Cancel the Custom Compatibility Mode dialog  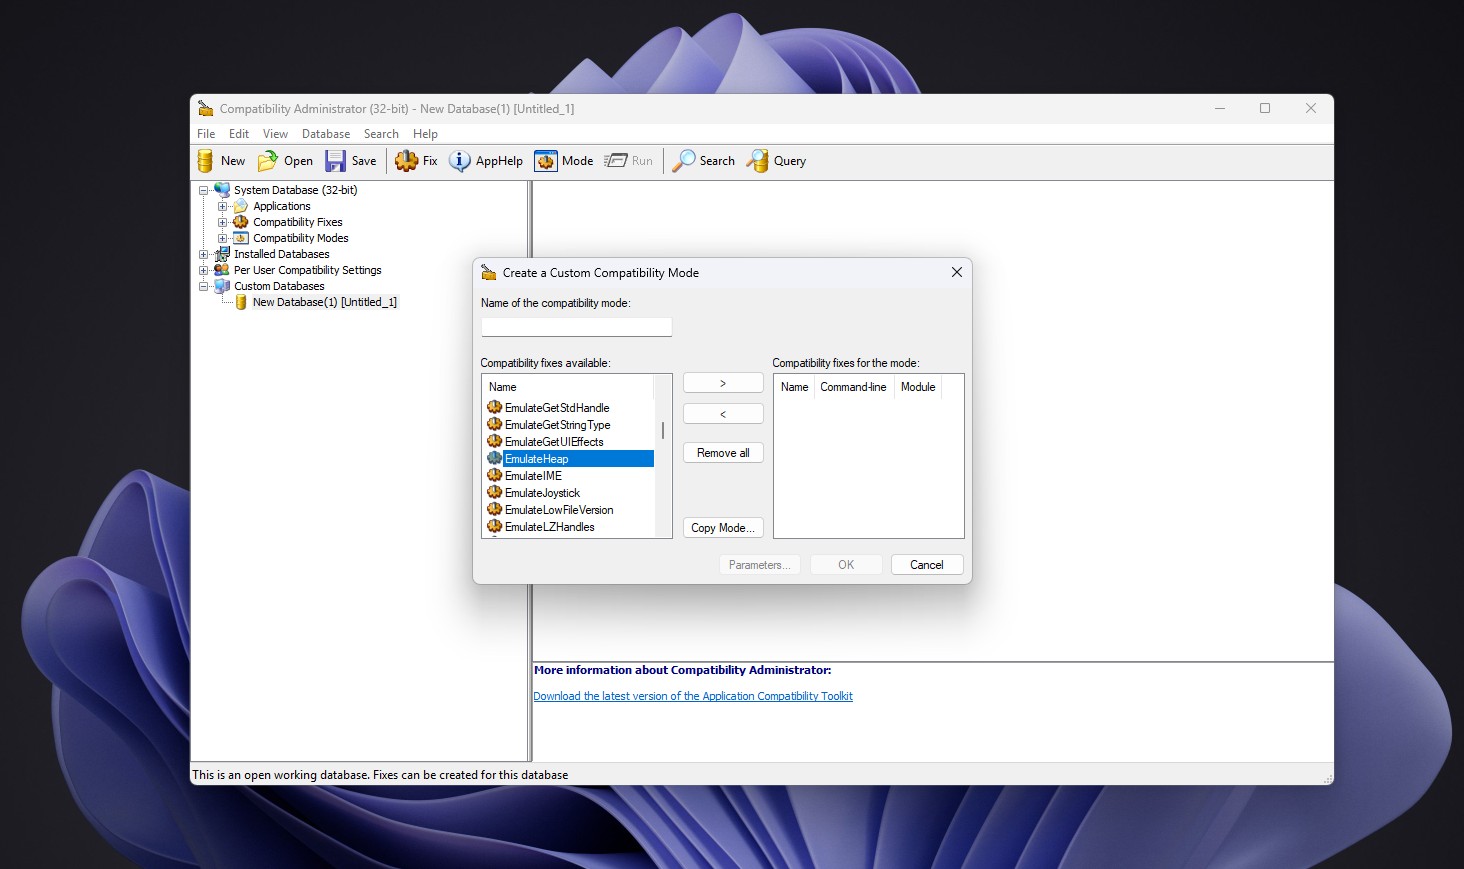(927, 565)
